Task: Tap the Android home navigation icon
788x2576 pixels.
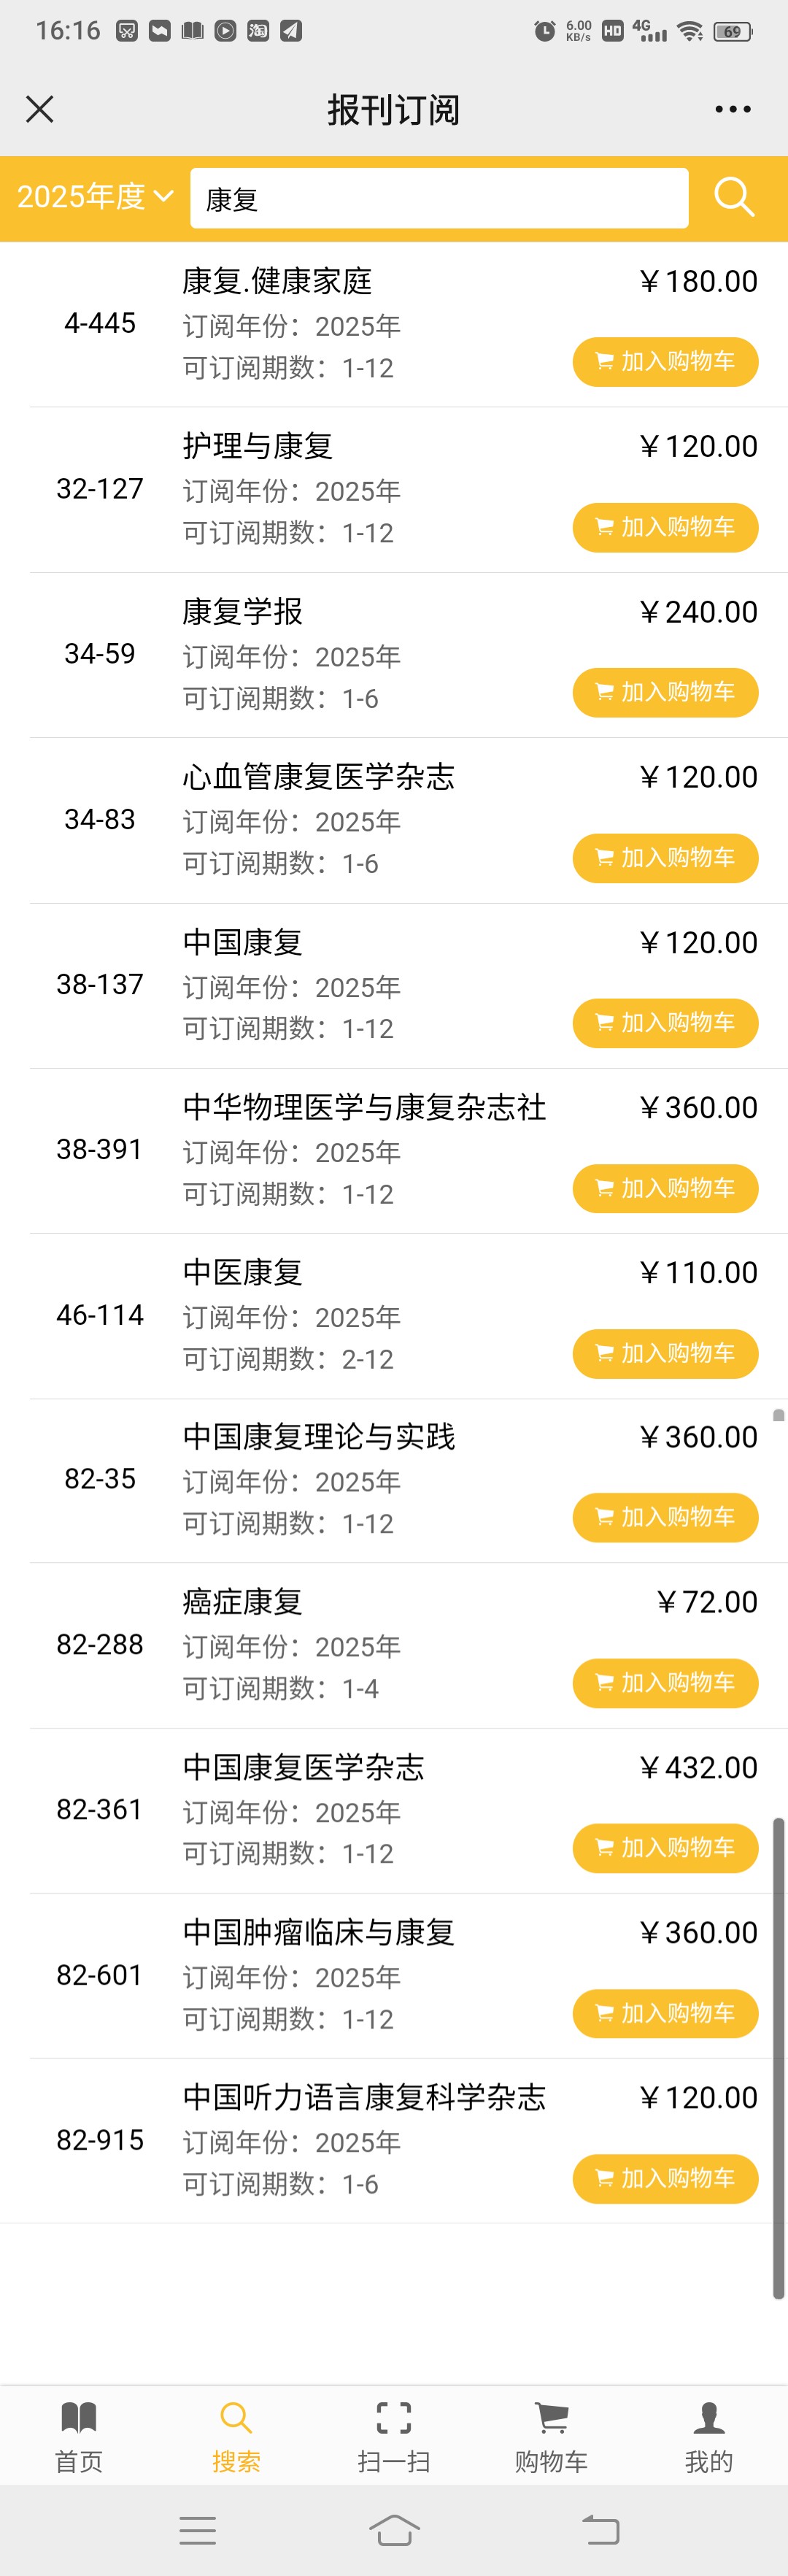Action: pyautogui.click(x=394, y=2530)
